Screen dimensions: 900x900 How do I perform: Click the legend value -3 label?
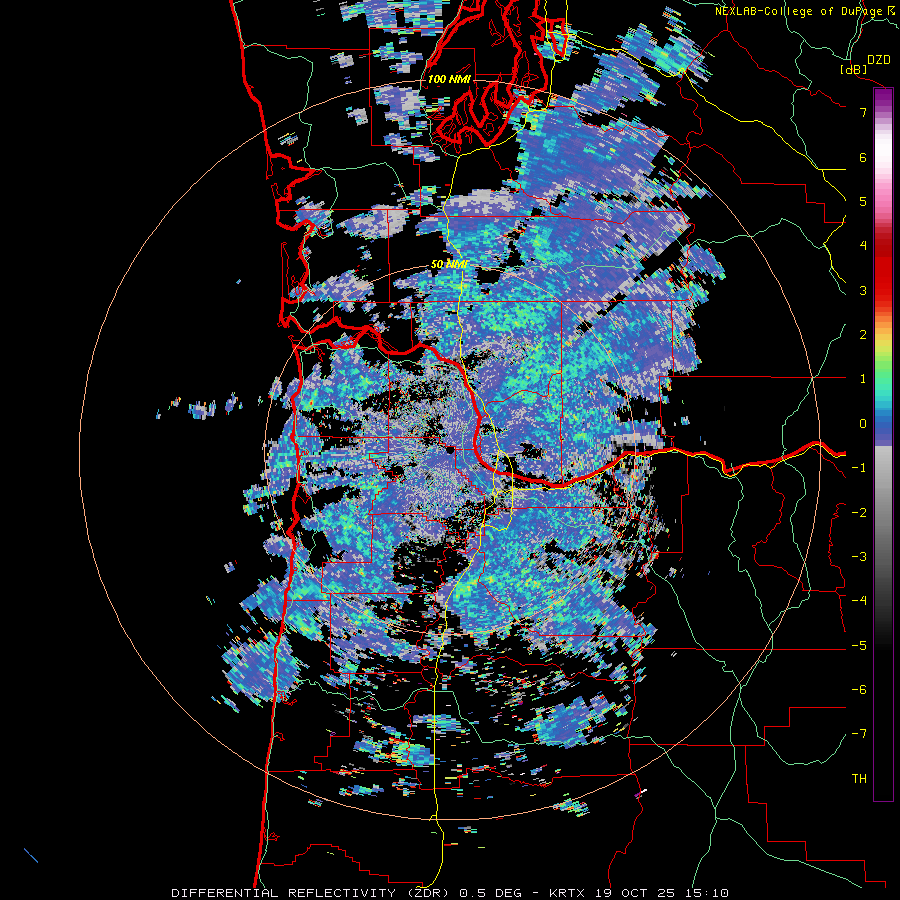coord(859,557)
